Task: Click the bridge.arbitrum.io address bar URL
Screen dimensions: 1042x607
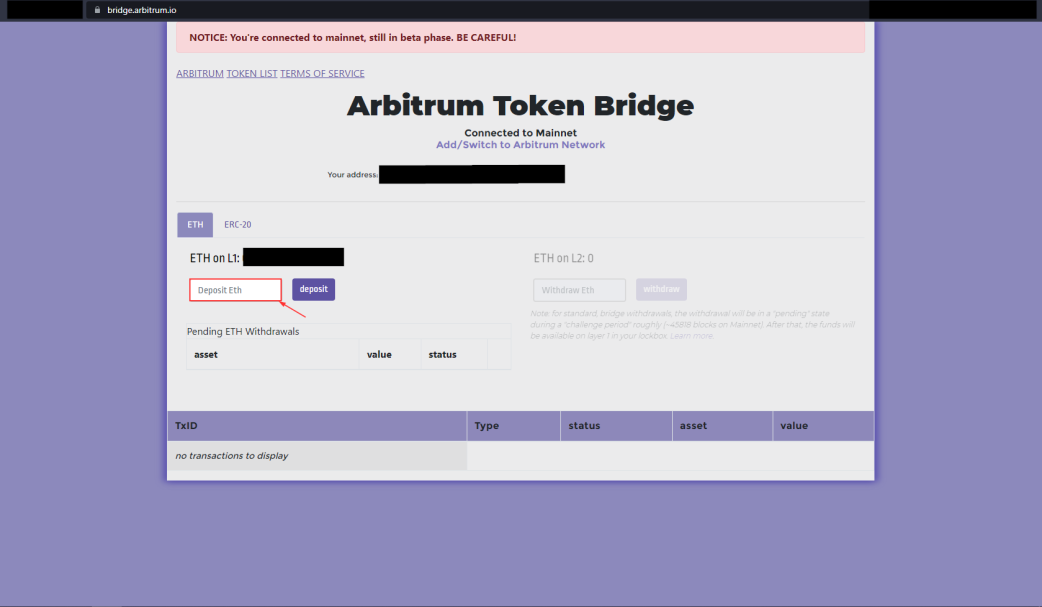Action: click(142, 10)
